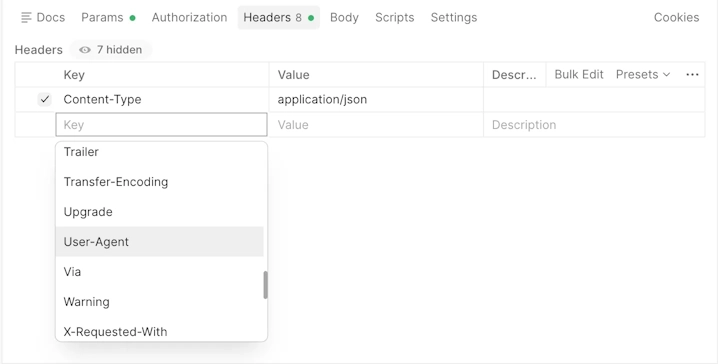This screenshot has height=364, width=718.
Task: Click the suggestion list scrollbar thumb
Action: pos(266,285)
